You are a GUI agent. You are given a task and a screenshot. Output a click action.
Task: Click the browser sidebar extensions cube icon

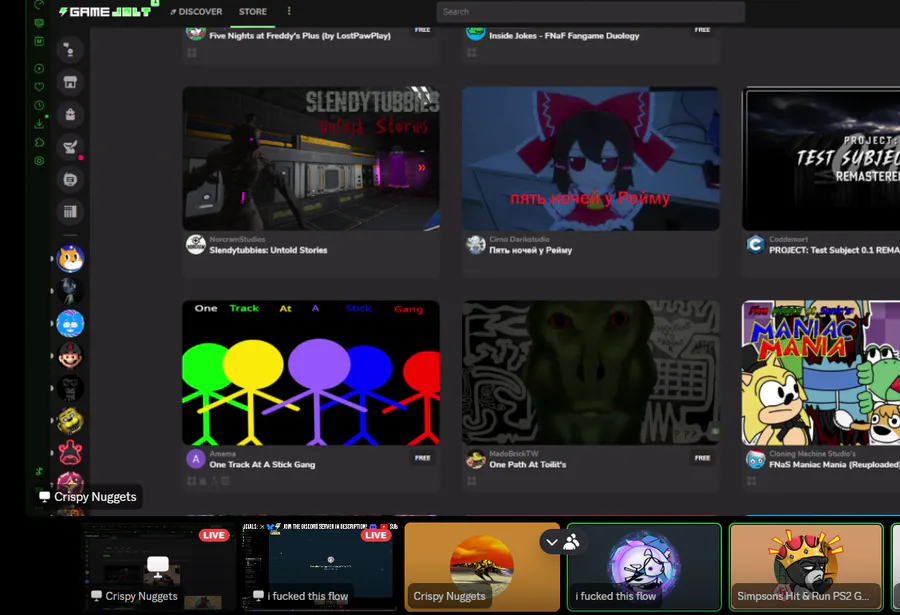tap(39, 142)
